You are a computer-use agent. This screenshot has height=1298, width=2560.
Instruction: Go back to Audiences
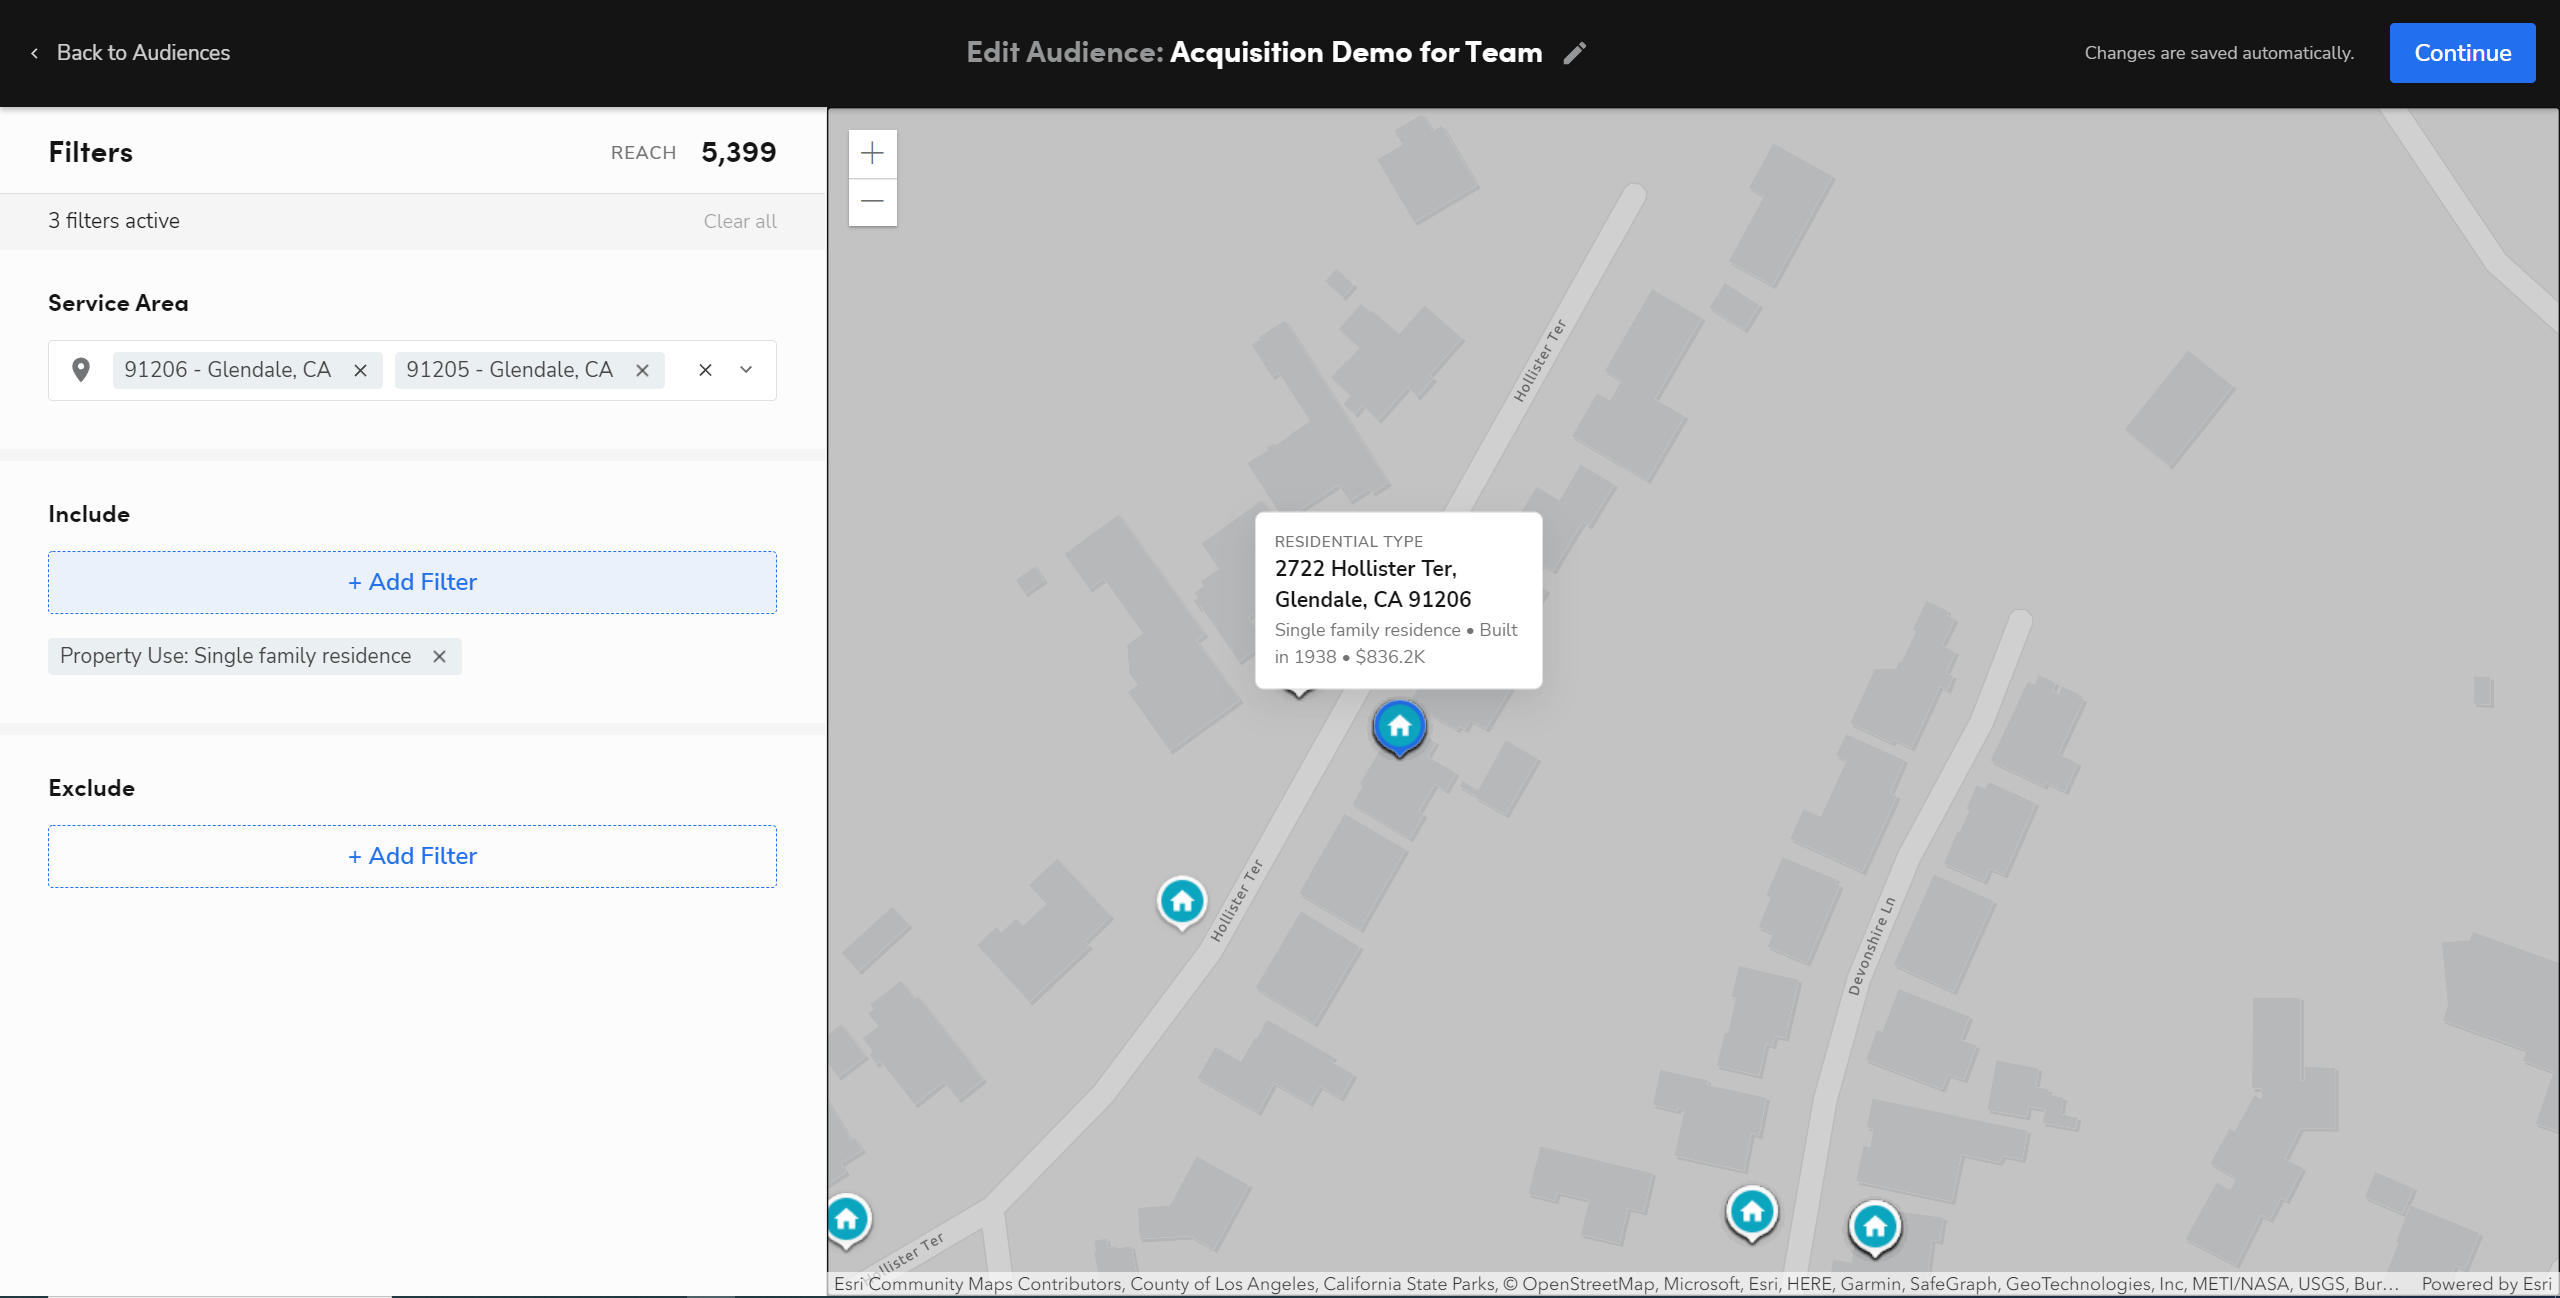(x=131, y=53)
